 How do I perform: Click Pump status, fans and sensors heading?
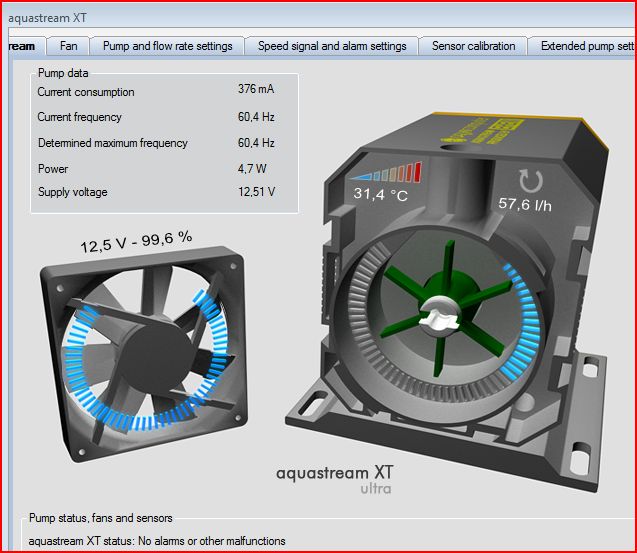(x=101, y=518)
